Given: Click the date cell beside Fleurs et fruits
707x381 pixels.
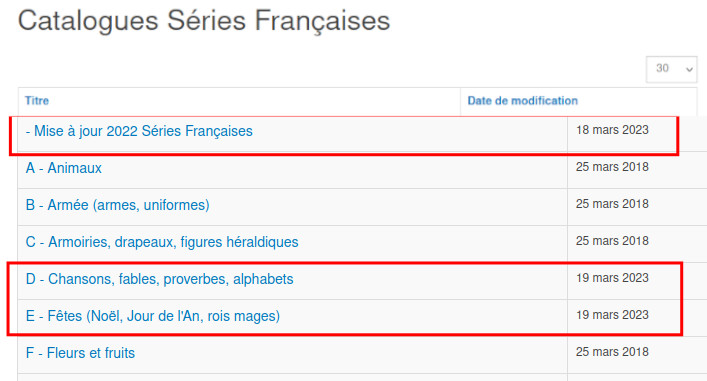Looking at the screenshot, I should pos(612,352).
